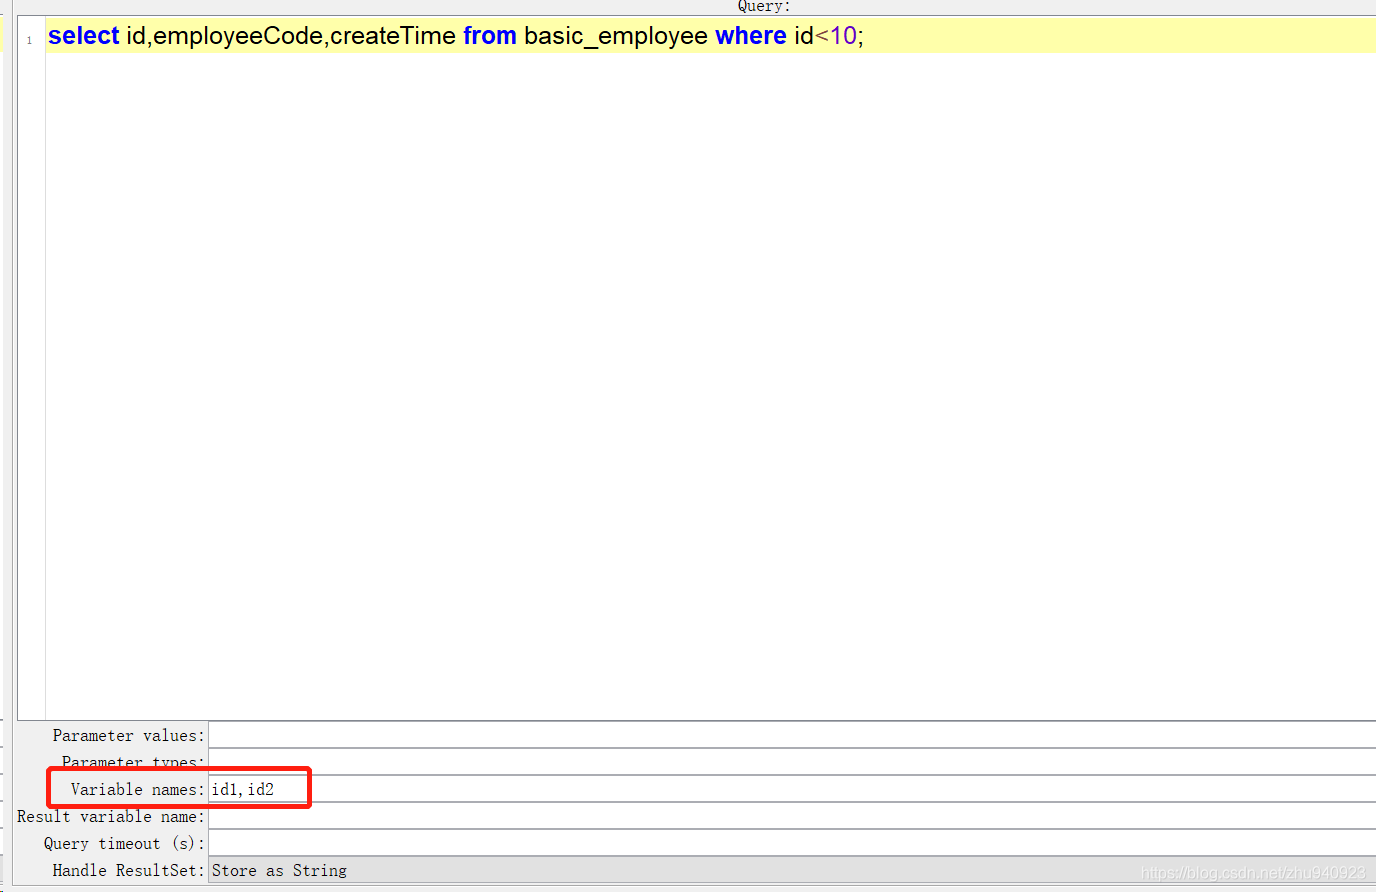Click inside the SQL query editor line
1376x892 pixels.
coord(710,36)
